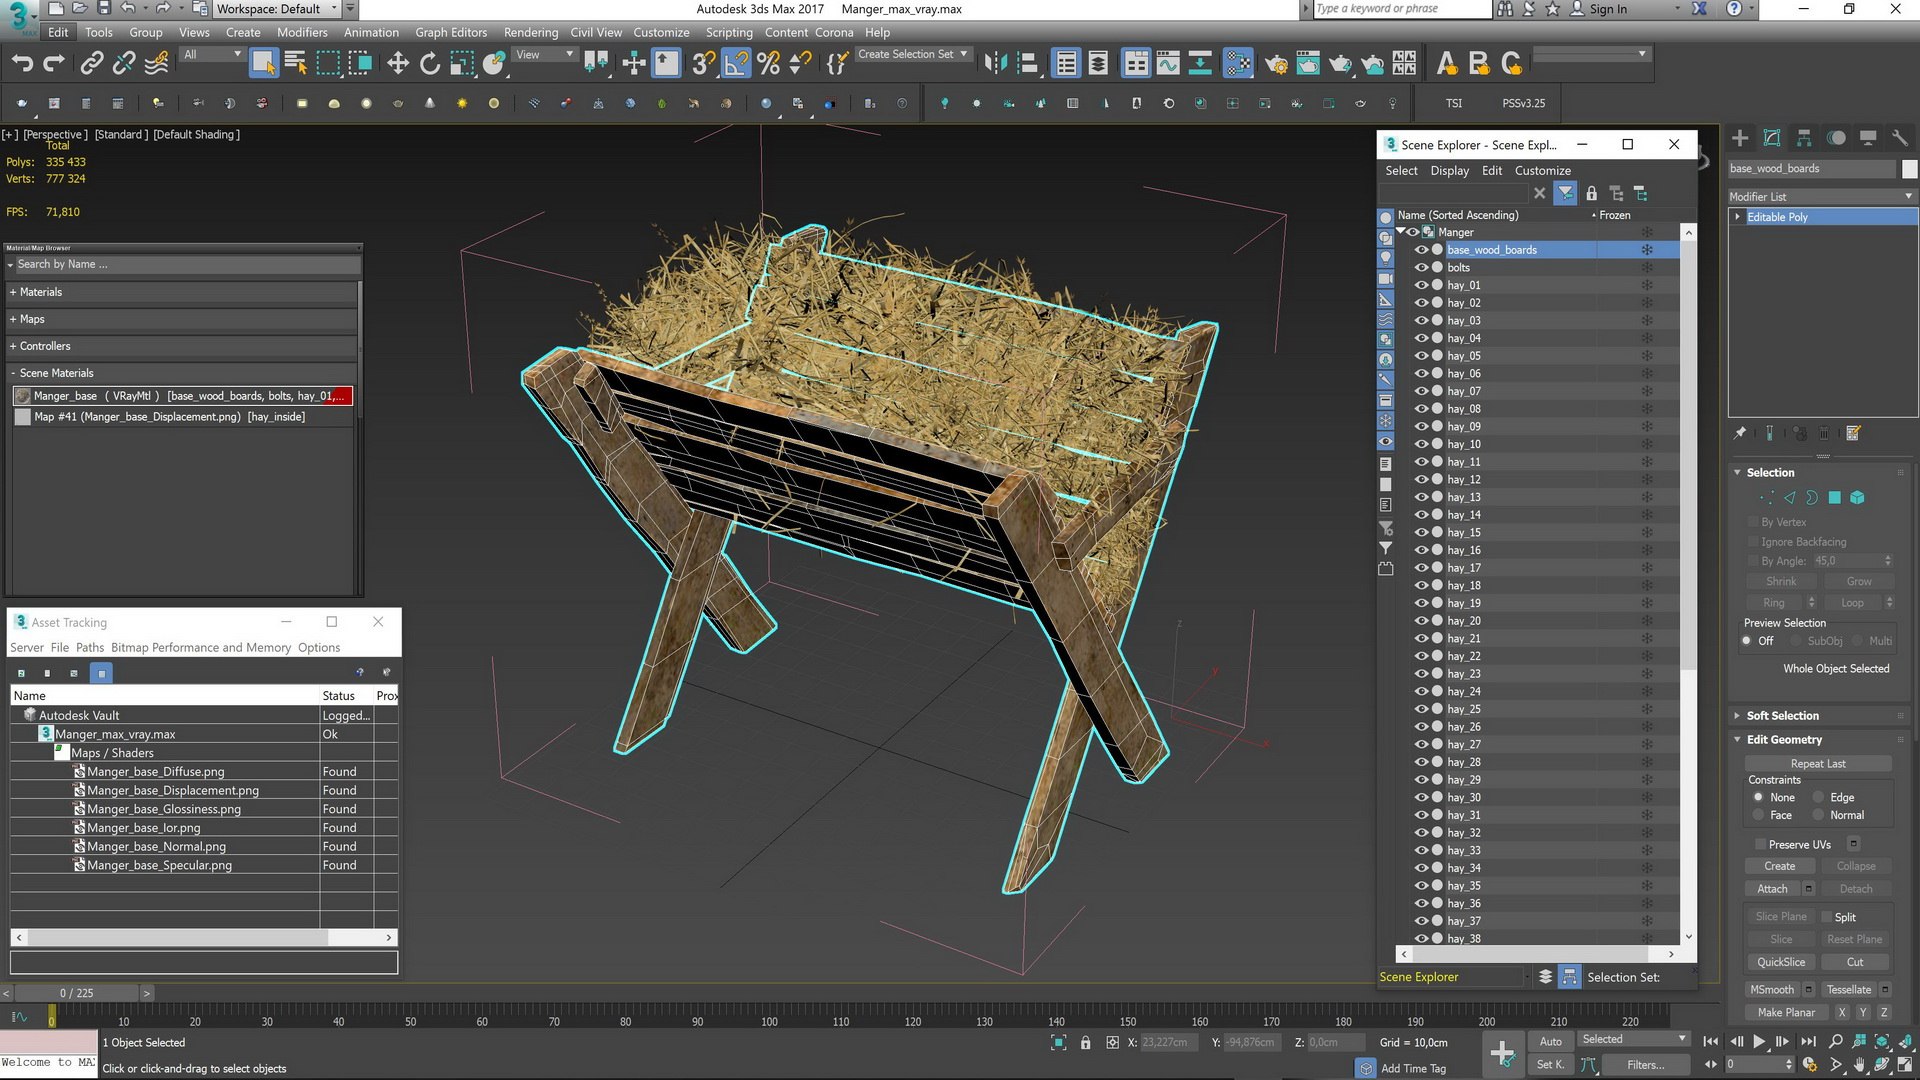Open the Graph Editors menu
Viewport: 1920px width, 1080px height.
click(x=451, y=32)
